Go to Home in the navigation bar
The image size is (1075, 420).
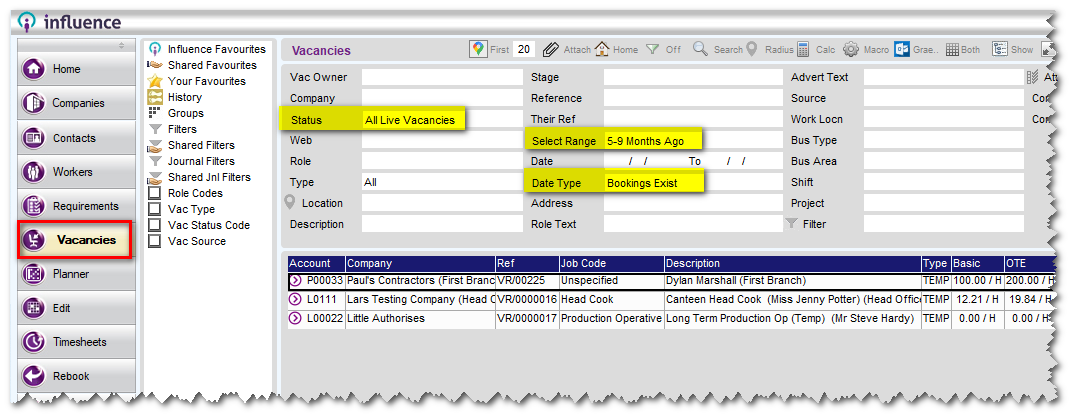tap(76, 69)
